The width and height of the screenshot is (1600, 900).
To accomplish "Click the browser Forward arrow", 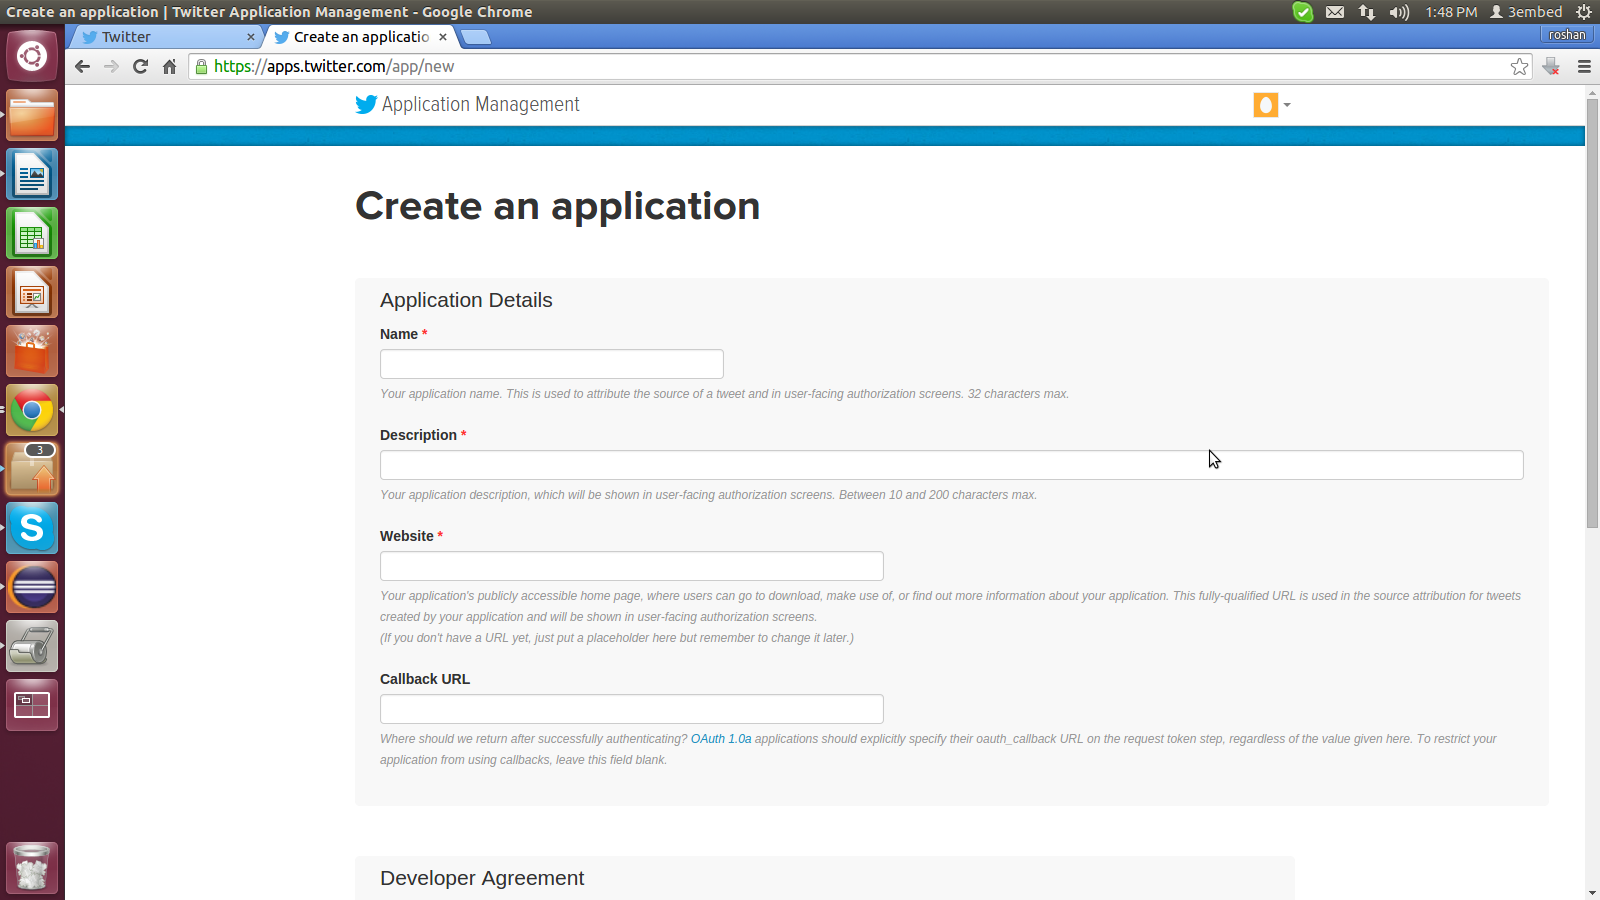I will (111, 67).
